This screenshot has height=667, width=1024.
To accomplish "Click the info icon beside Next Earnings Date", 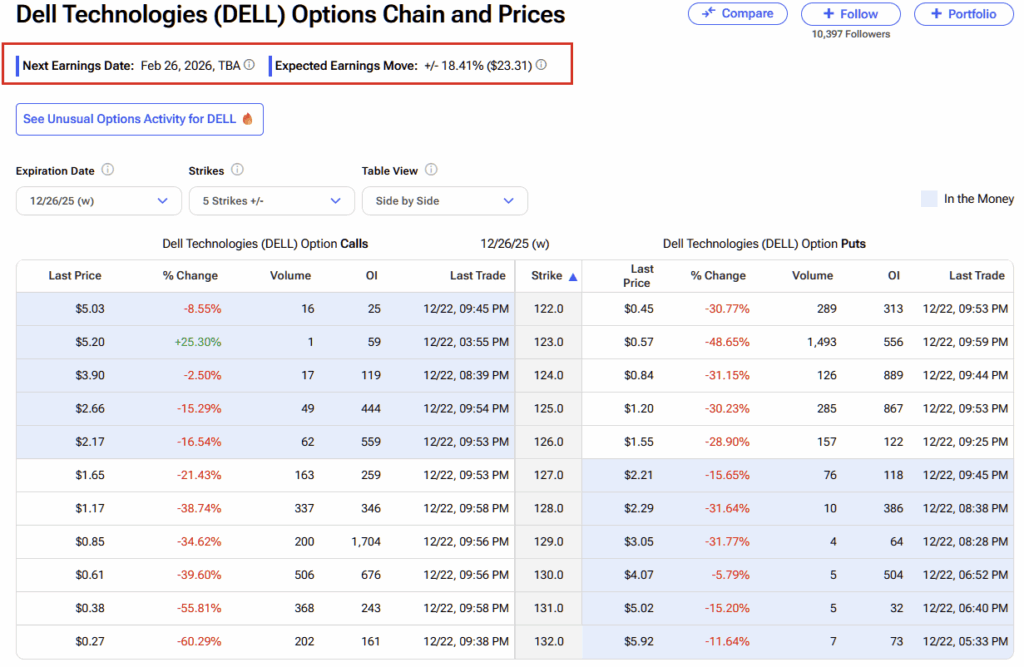I will pyautogui.click(x=249, y=65).
